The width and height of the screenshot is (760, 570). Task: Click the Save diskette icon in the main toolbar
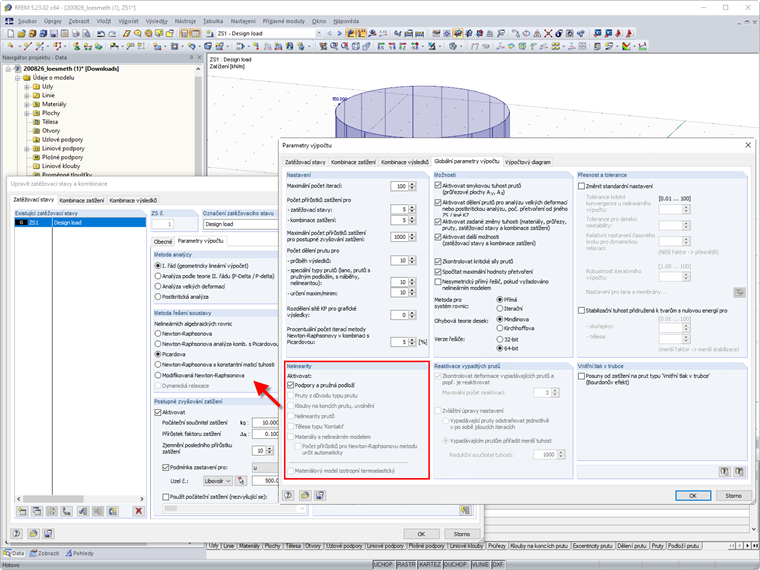(x=54, y=33)
